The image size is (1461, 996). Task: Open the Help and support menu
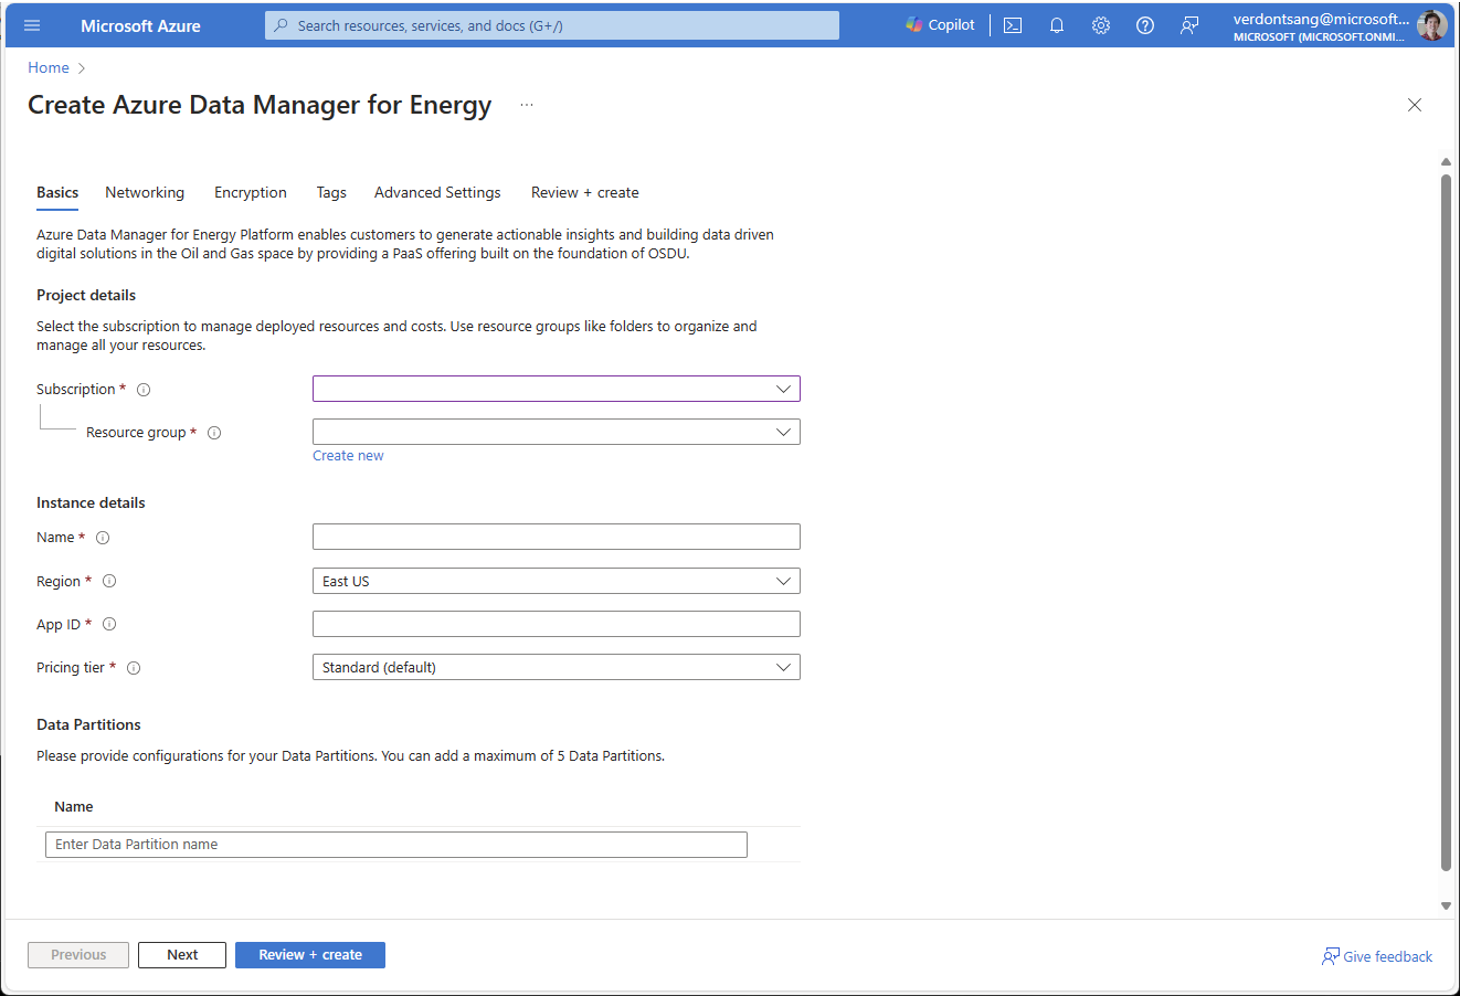tap(1144, 25)
